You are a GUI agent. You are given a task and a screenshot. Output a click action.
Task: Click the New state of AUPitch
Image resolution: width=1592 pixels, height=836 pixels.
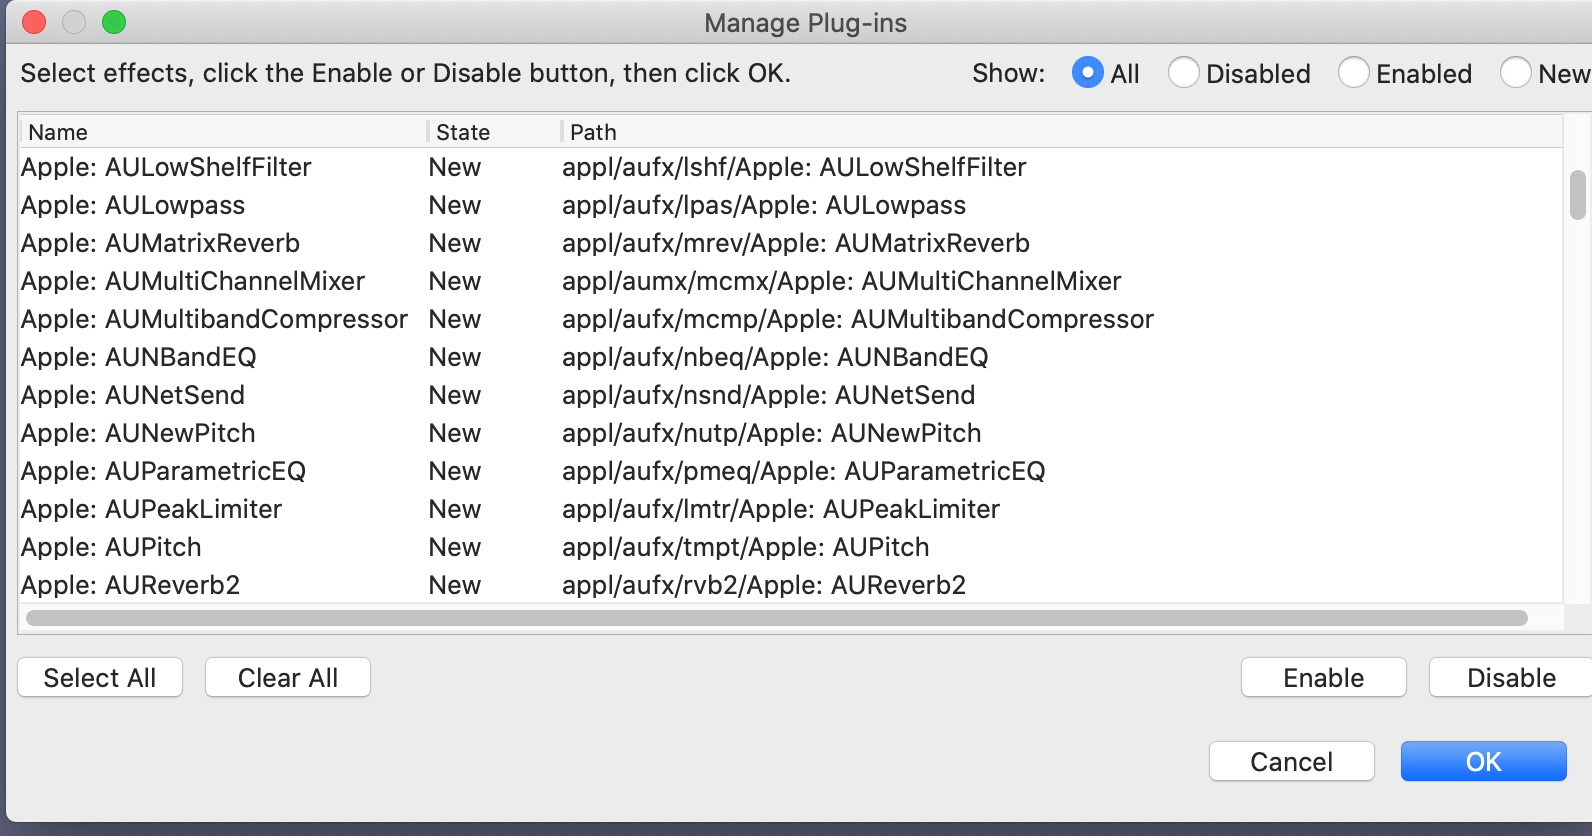coord(455,547)
